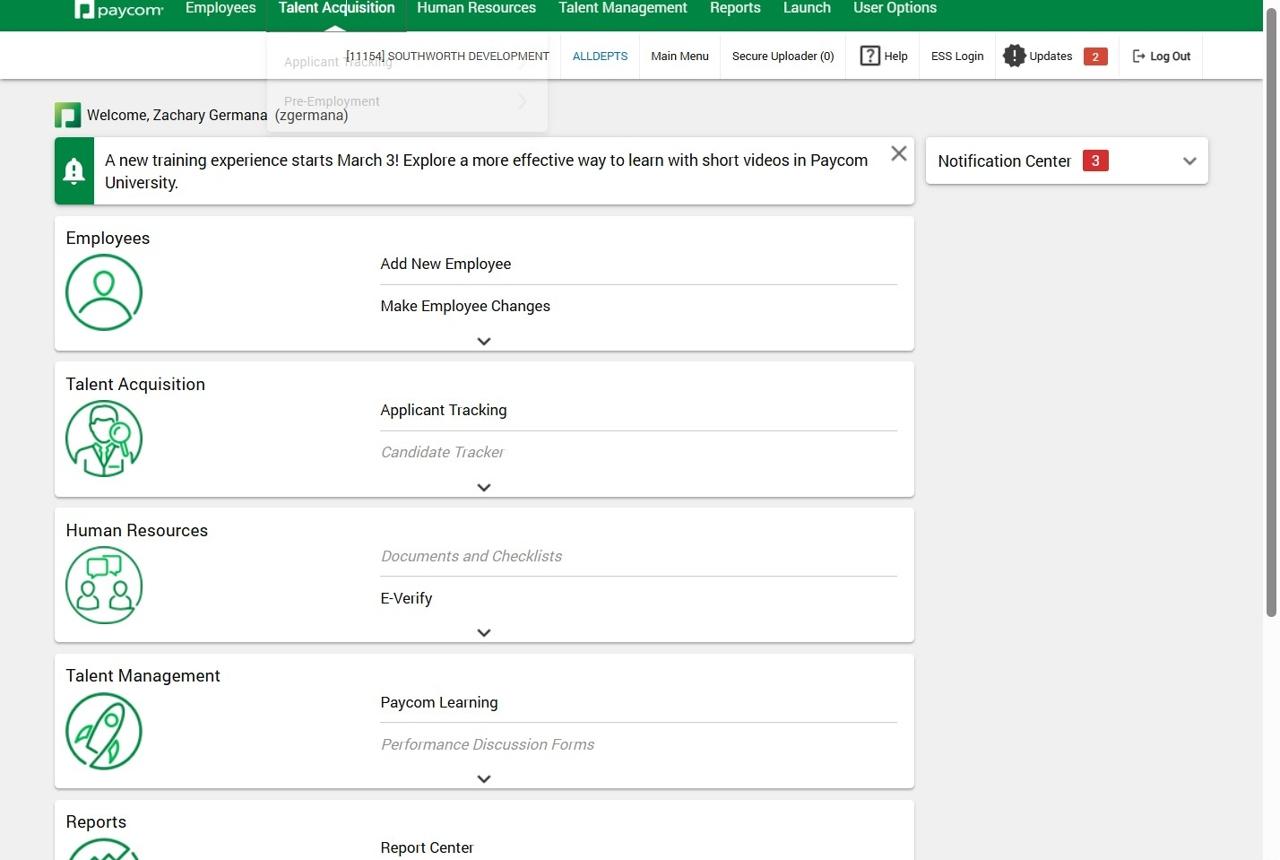
Task: Click the Welcome, Zachary Germana text
Action: 177,115
